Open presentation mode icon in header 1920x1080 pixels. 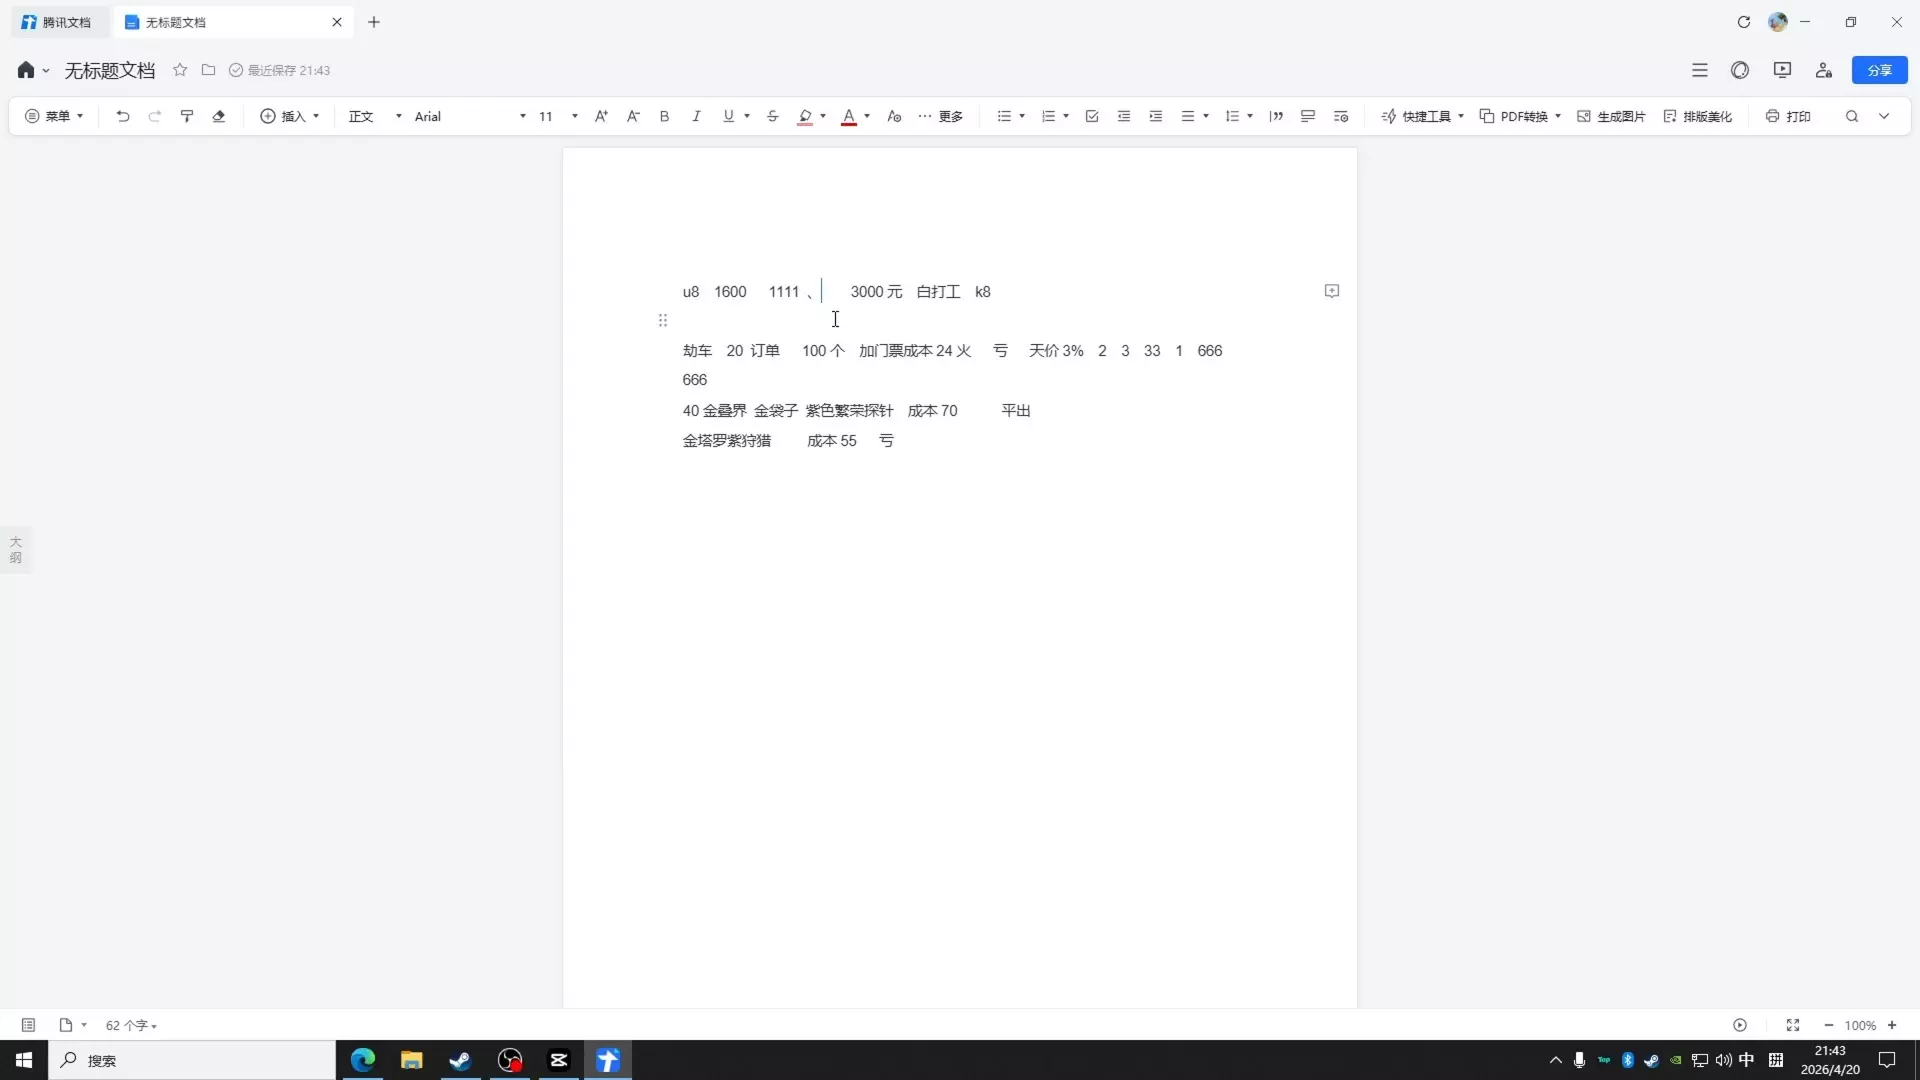coord(1782,70)
